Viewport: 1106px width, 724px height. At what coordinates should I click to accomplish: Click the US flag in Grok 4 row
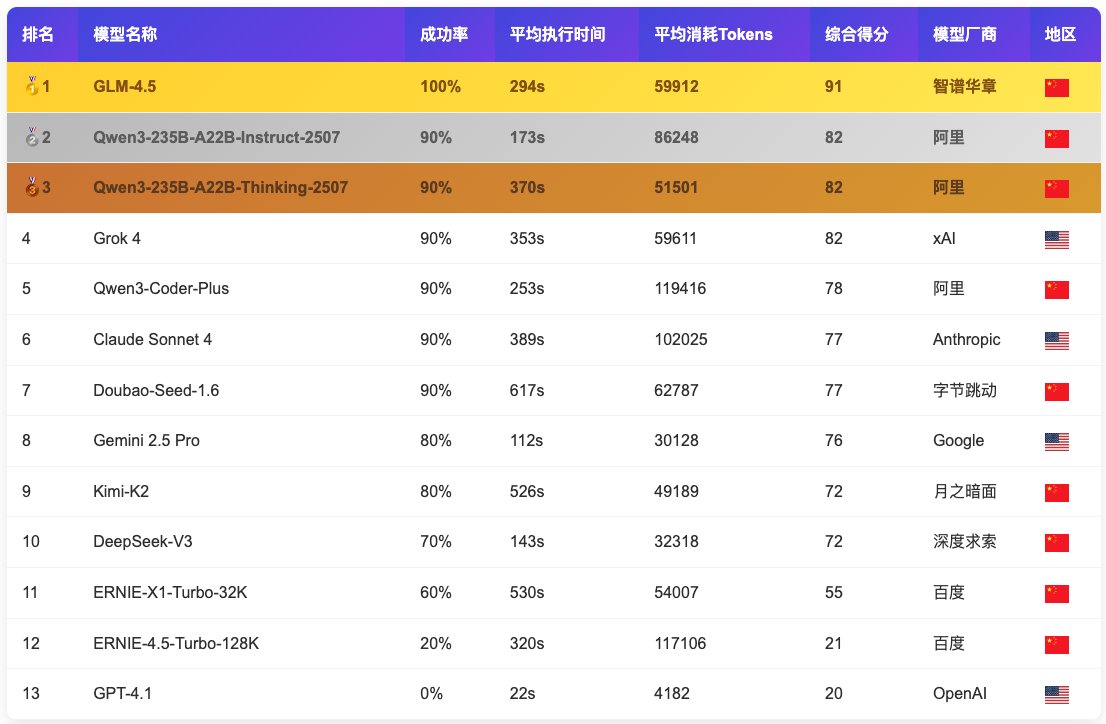pyautogui.click(x=1057, y=240)
